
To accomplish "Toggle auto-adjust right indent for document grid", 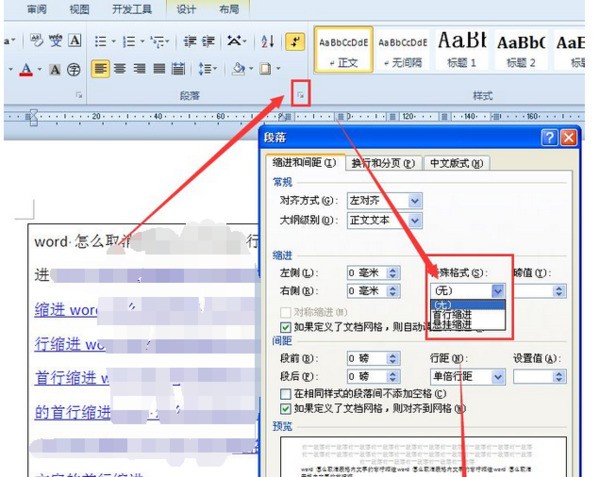I will 286,327.
